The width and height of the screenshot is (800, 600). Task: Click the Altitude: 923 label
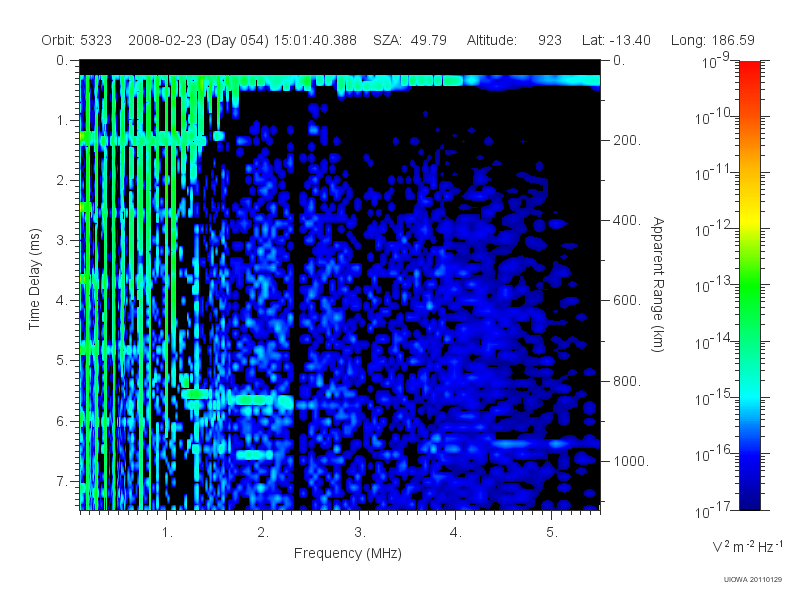click(514, 40)
